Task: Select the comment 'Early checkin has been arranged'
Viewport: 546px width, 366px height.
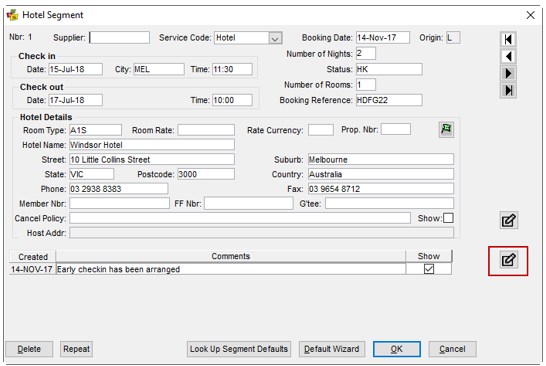Action: (231, 269)
